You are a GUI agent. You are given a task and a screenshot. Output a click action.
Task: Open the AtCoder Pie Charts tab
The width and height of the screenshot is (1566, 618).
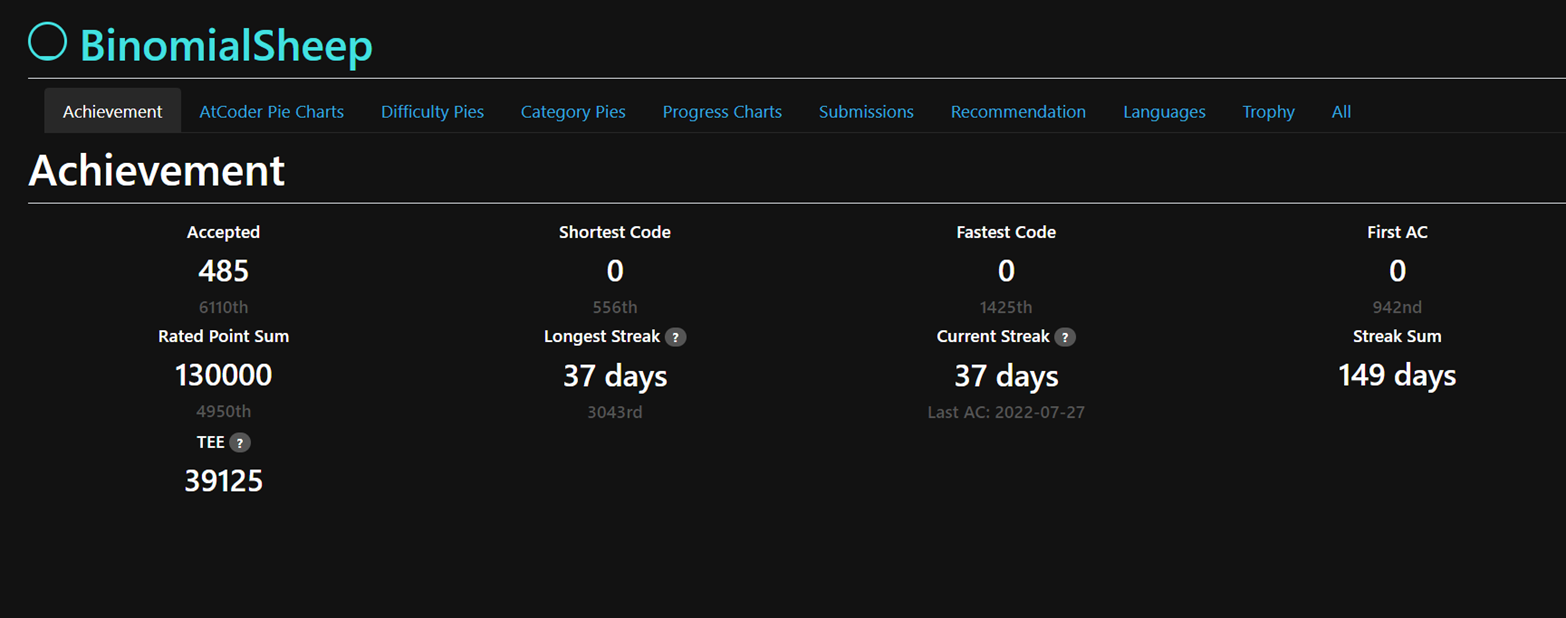point(271,112)
